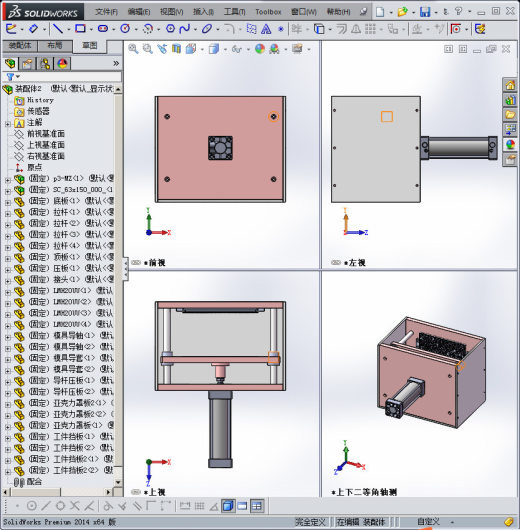This screenshot has height=530, width=520.
Task: Expand the 底板<1> component node
Action: click(x=8, y=203)
